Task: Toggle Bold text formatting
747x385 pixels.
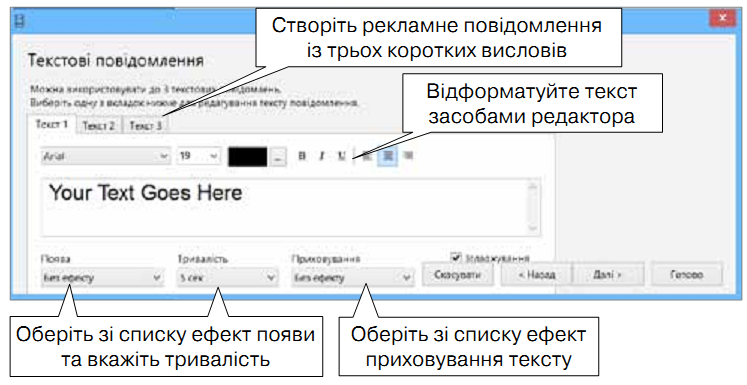Action: pyautogui.click(x=302, y=156)
